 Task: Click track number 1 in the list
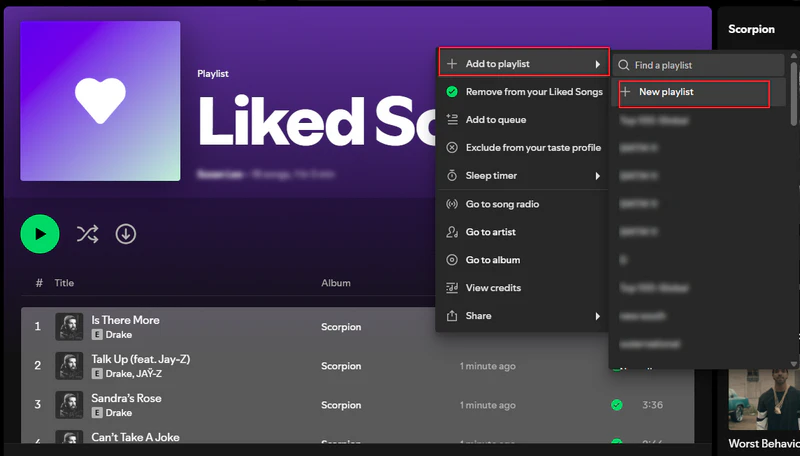(37, 326)
